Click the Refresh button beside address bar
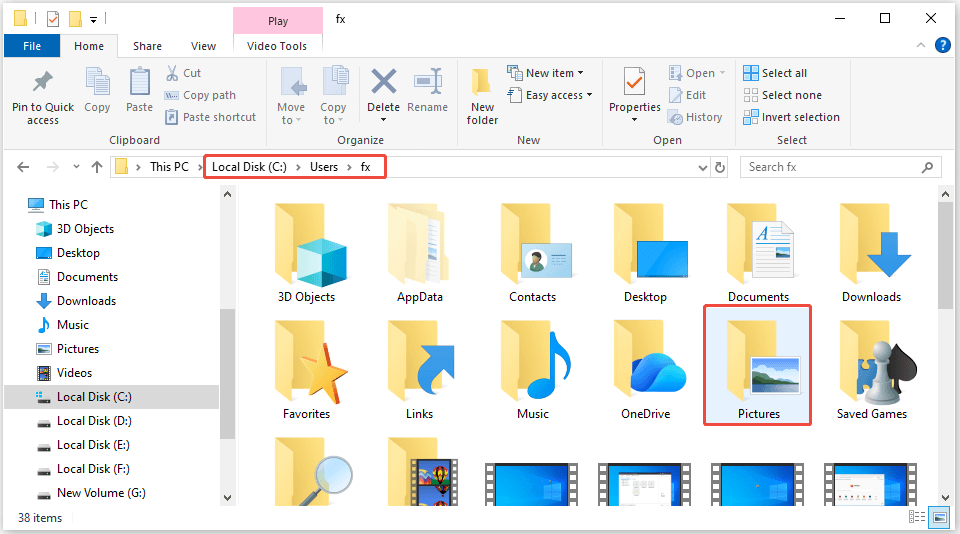960x534 pixels. [720, 167]
